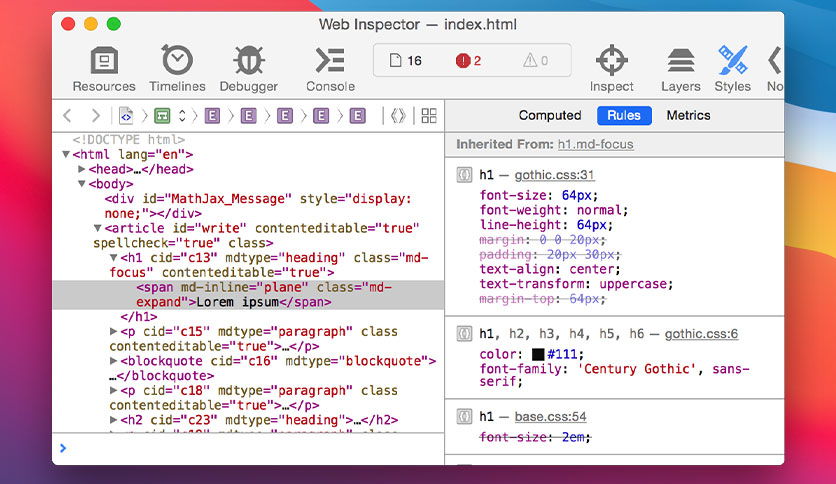Click the red errors count indicator

(x=469, y=61)
